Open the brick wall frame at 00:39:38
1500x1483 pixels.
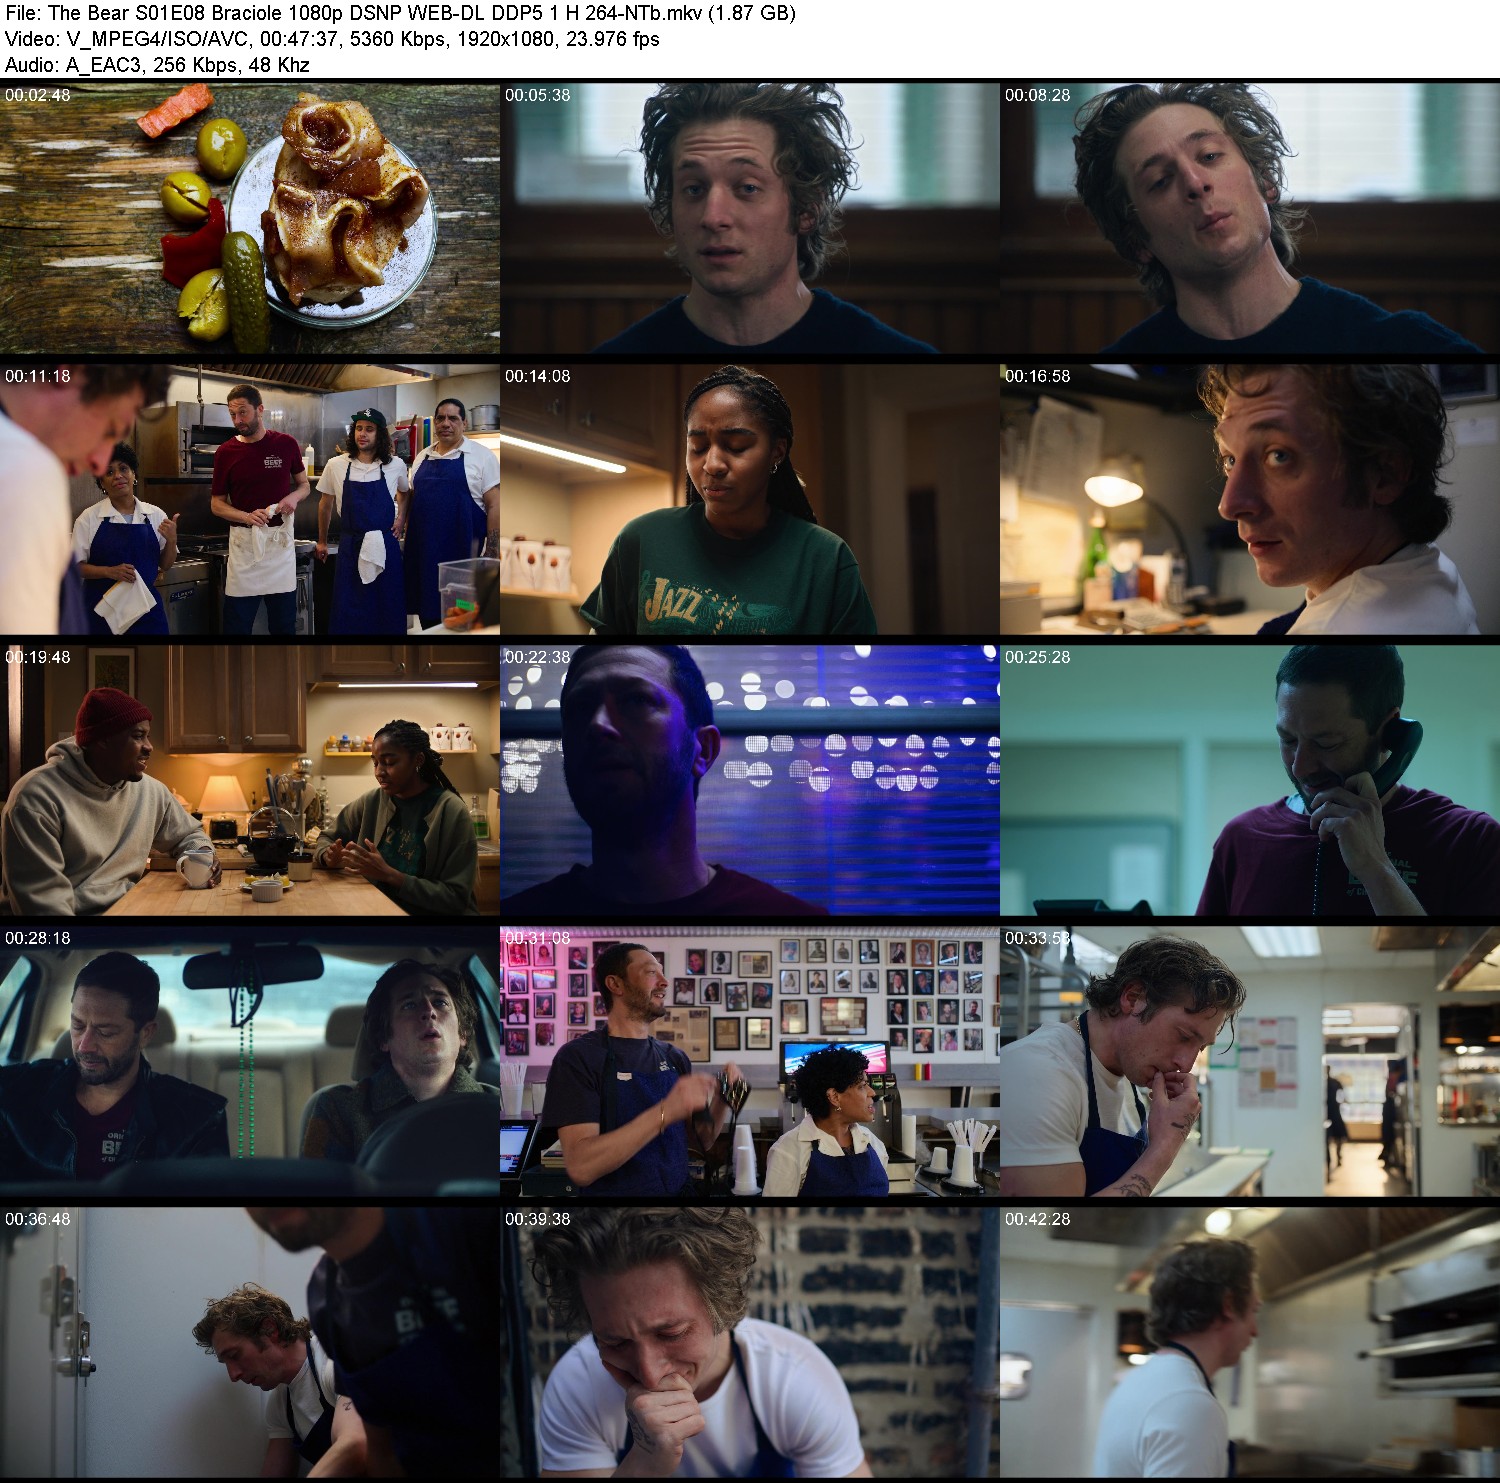[750, 1342]
